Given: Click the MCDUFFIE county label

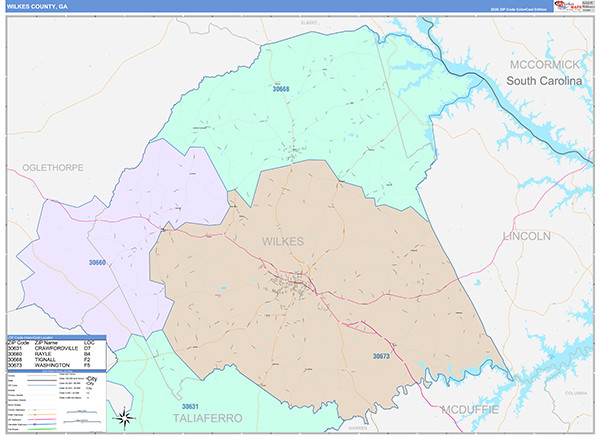Looking at the screenshot, I should pyautogui.click(x=470, y=410).
